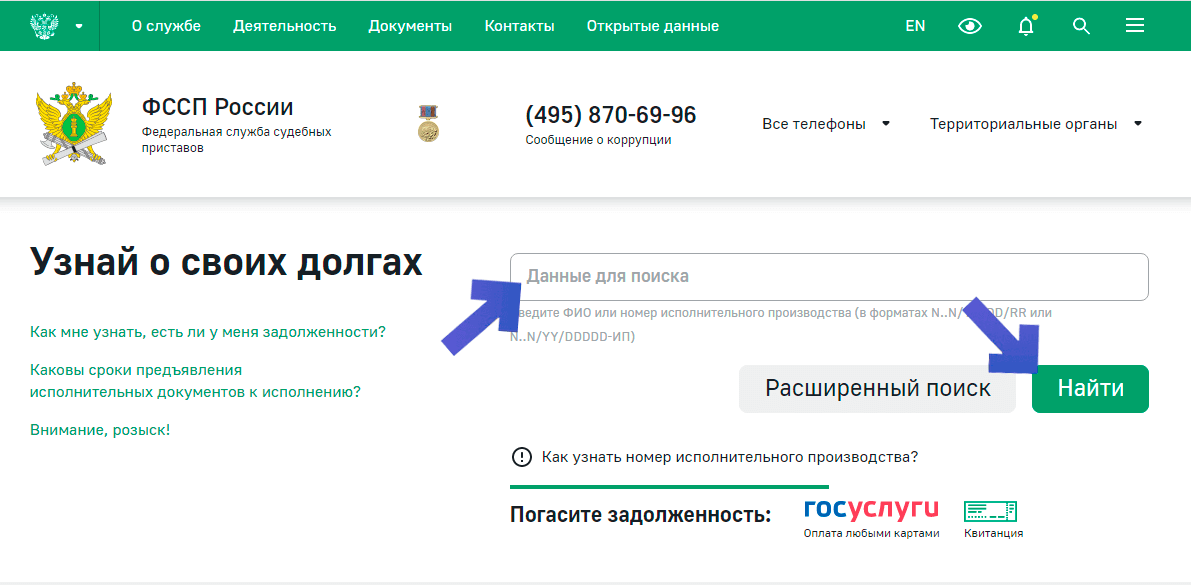
Task: Click the search magnifier icon
Action: 1081,26
